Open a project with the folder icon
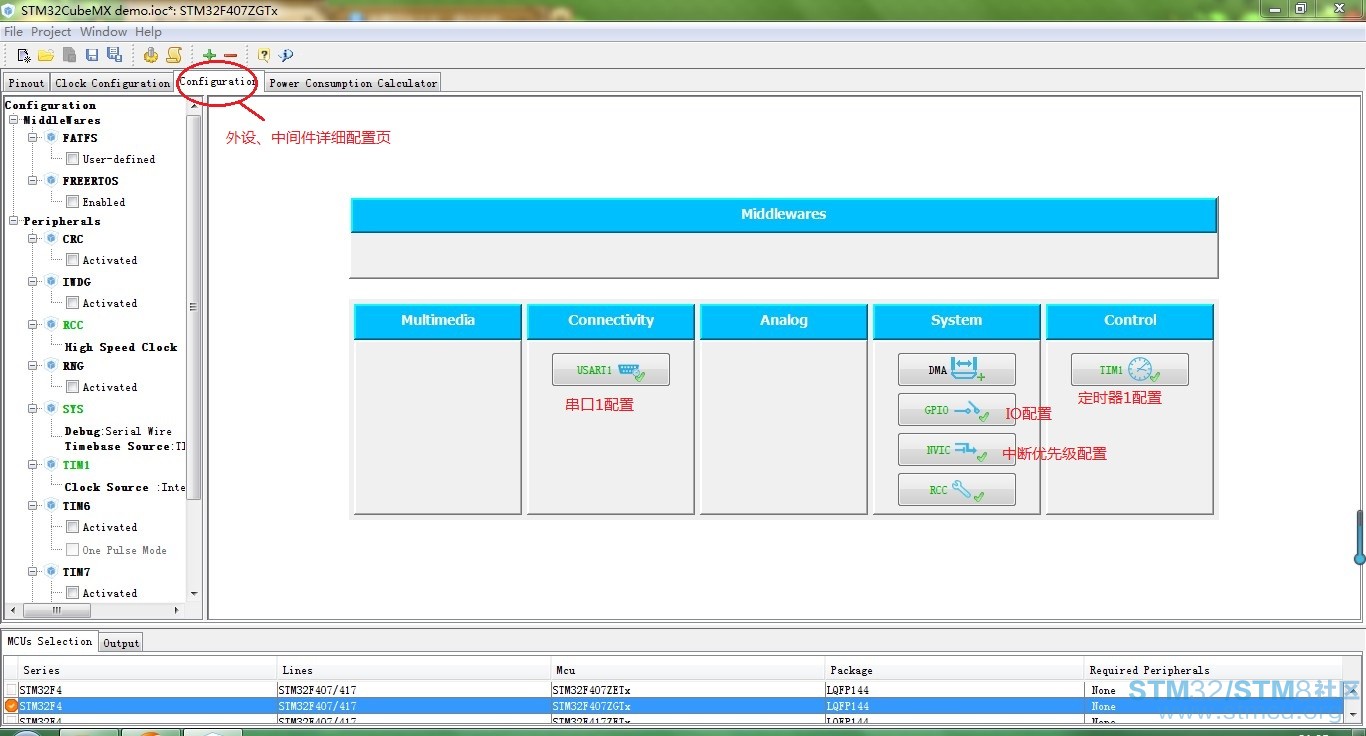 tap(46, 56)
